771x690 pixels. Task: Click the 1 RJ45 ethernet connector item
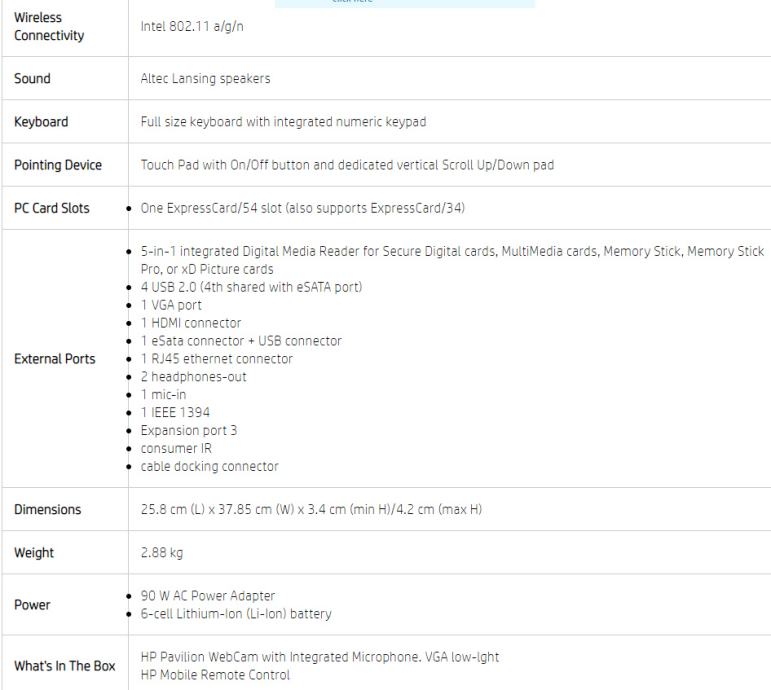[216, 359]
